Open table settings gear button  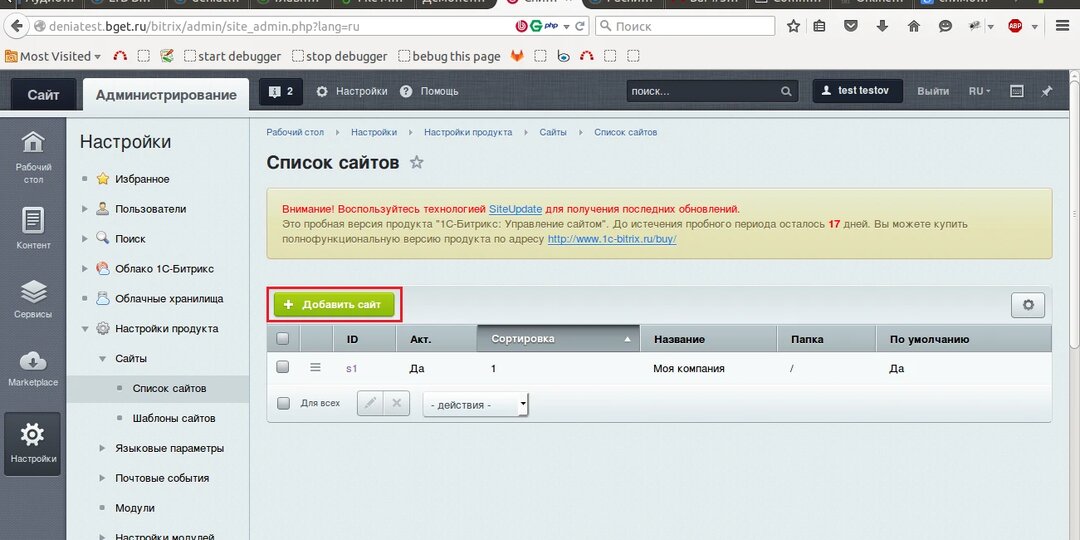click(x=1028, y=305)
